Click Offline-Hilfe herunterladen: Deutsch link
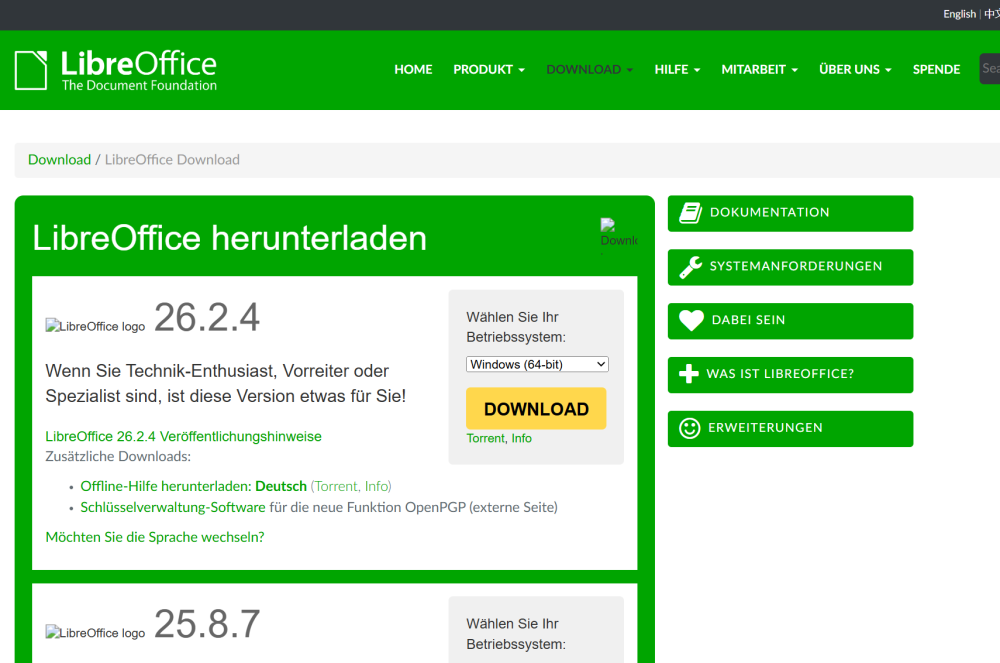This screenshot has width=1000, height=663. [x=193, y=486]
